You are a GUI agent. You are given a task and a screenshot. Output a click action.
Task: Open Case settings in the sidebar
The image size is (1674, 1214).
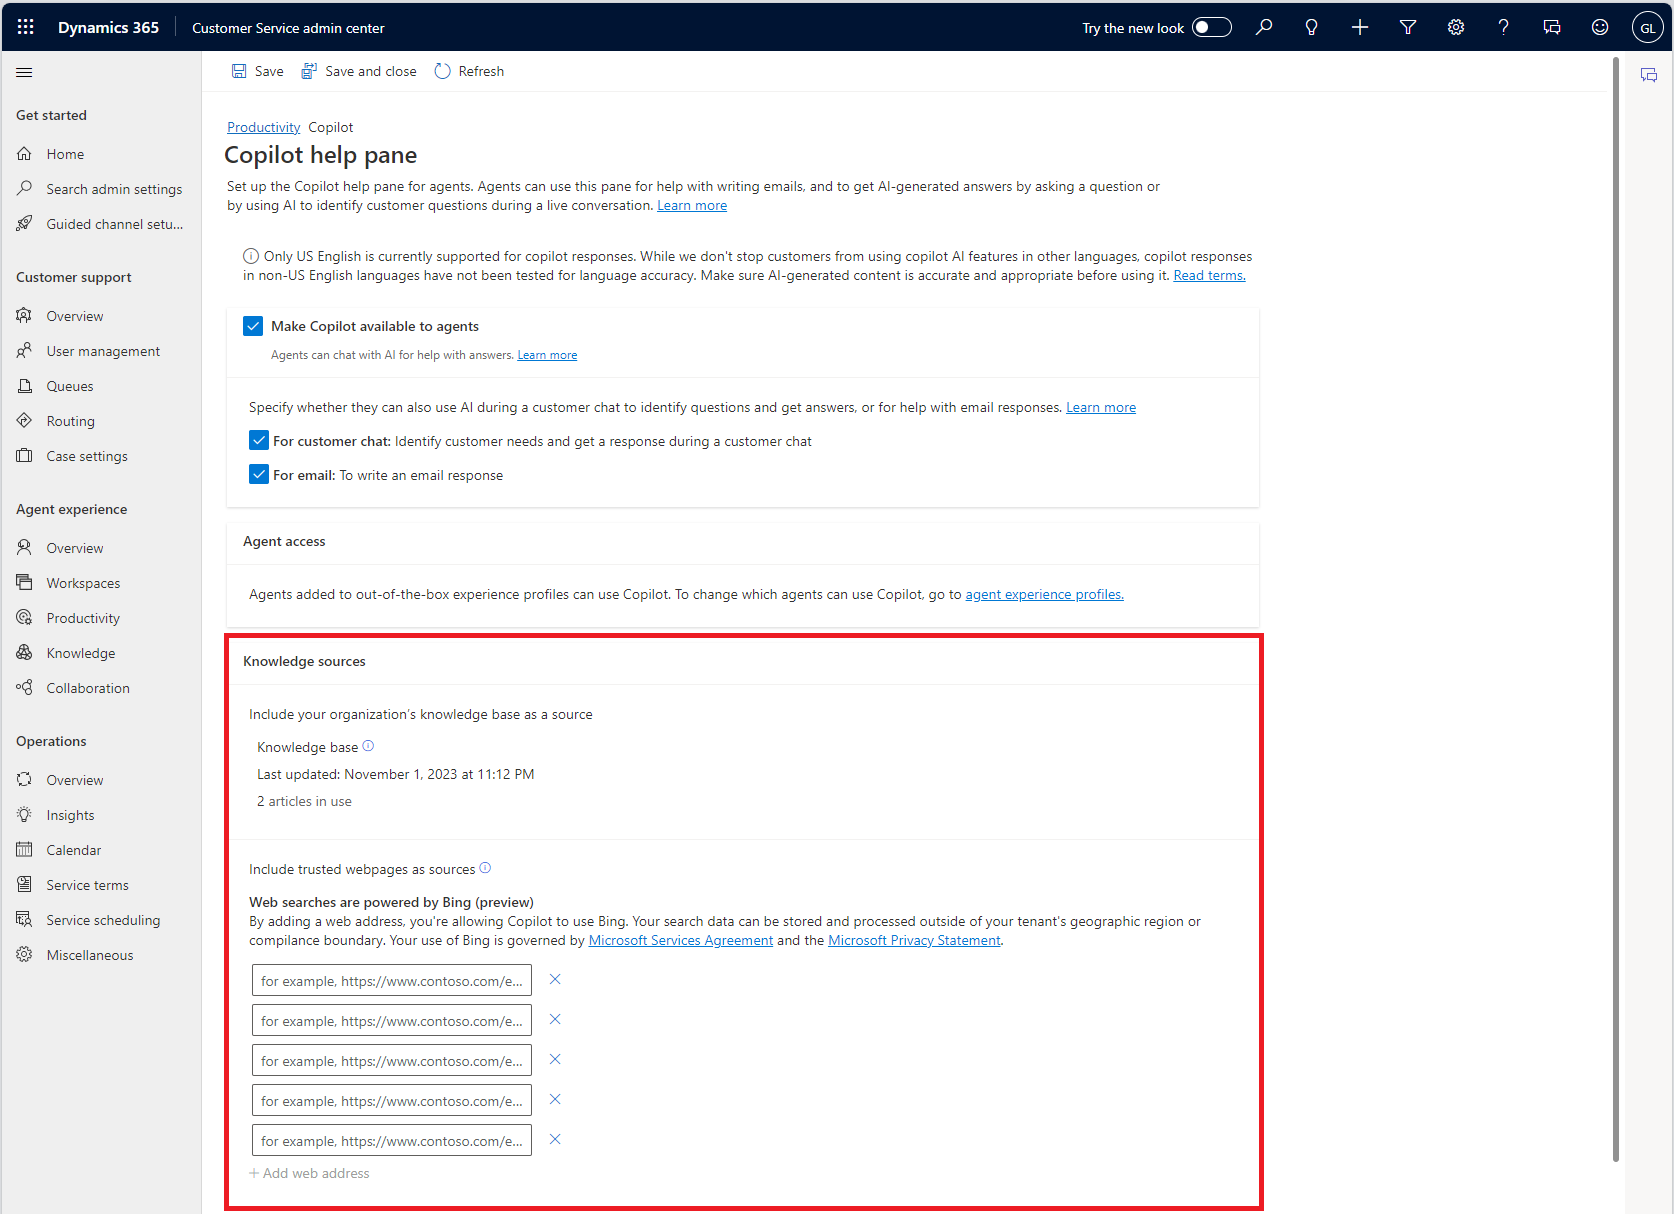[86, 455]
